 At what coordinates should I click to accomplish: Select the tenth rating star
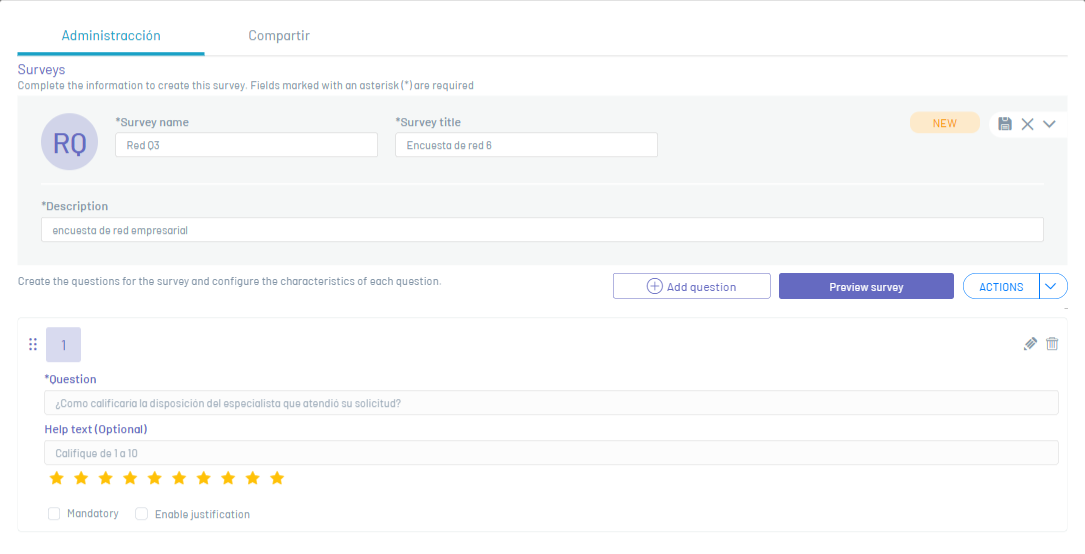coord(277,478)
